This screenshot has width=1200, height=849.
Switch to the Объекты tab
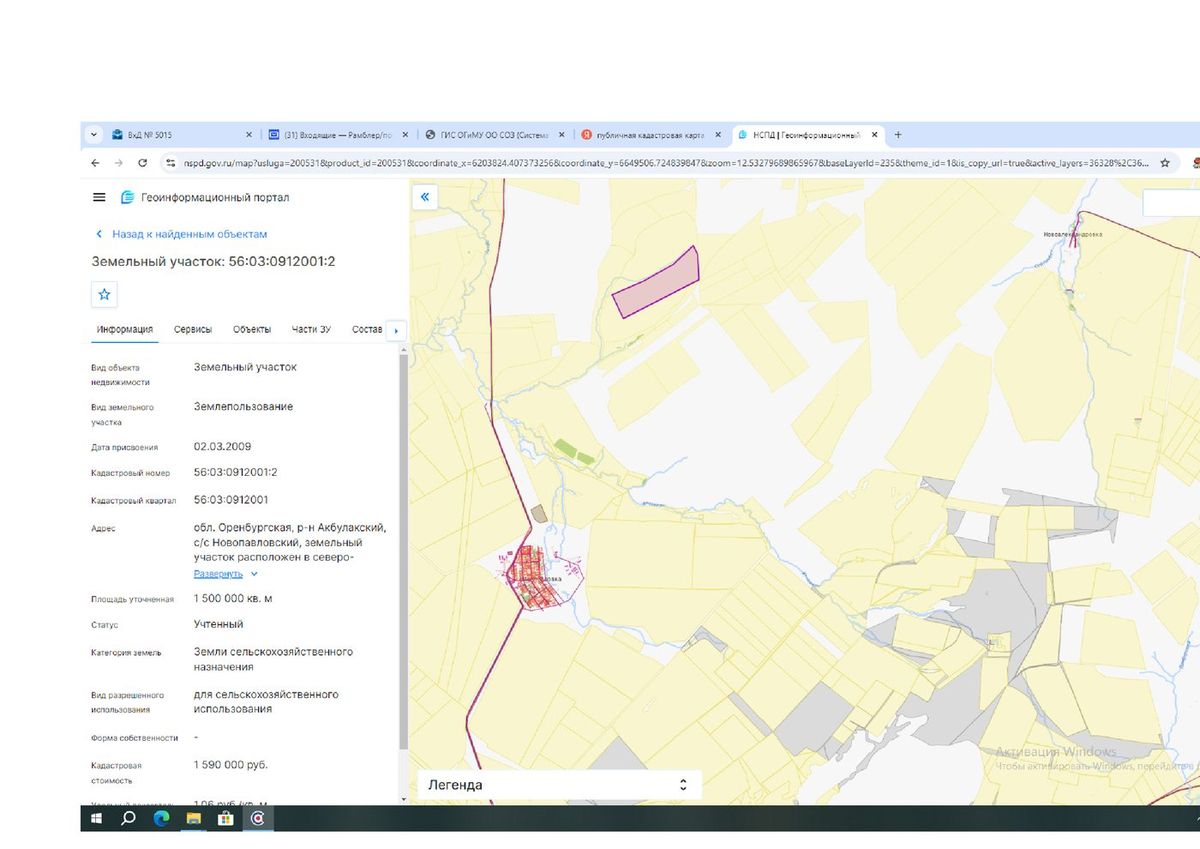click(252, 329)
